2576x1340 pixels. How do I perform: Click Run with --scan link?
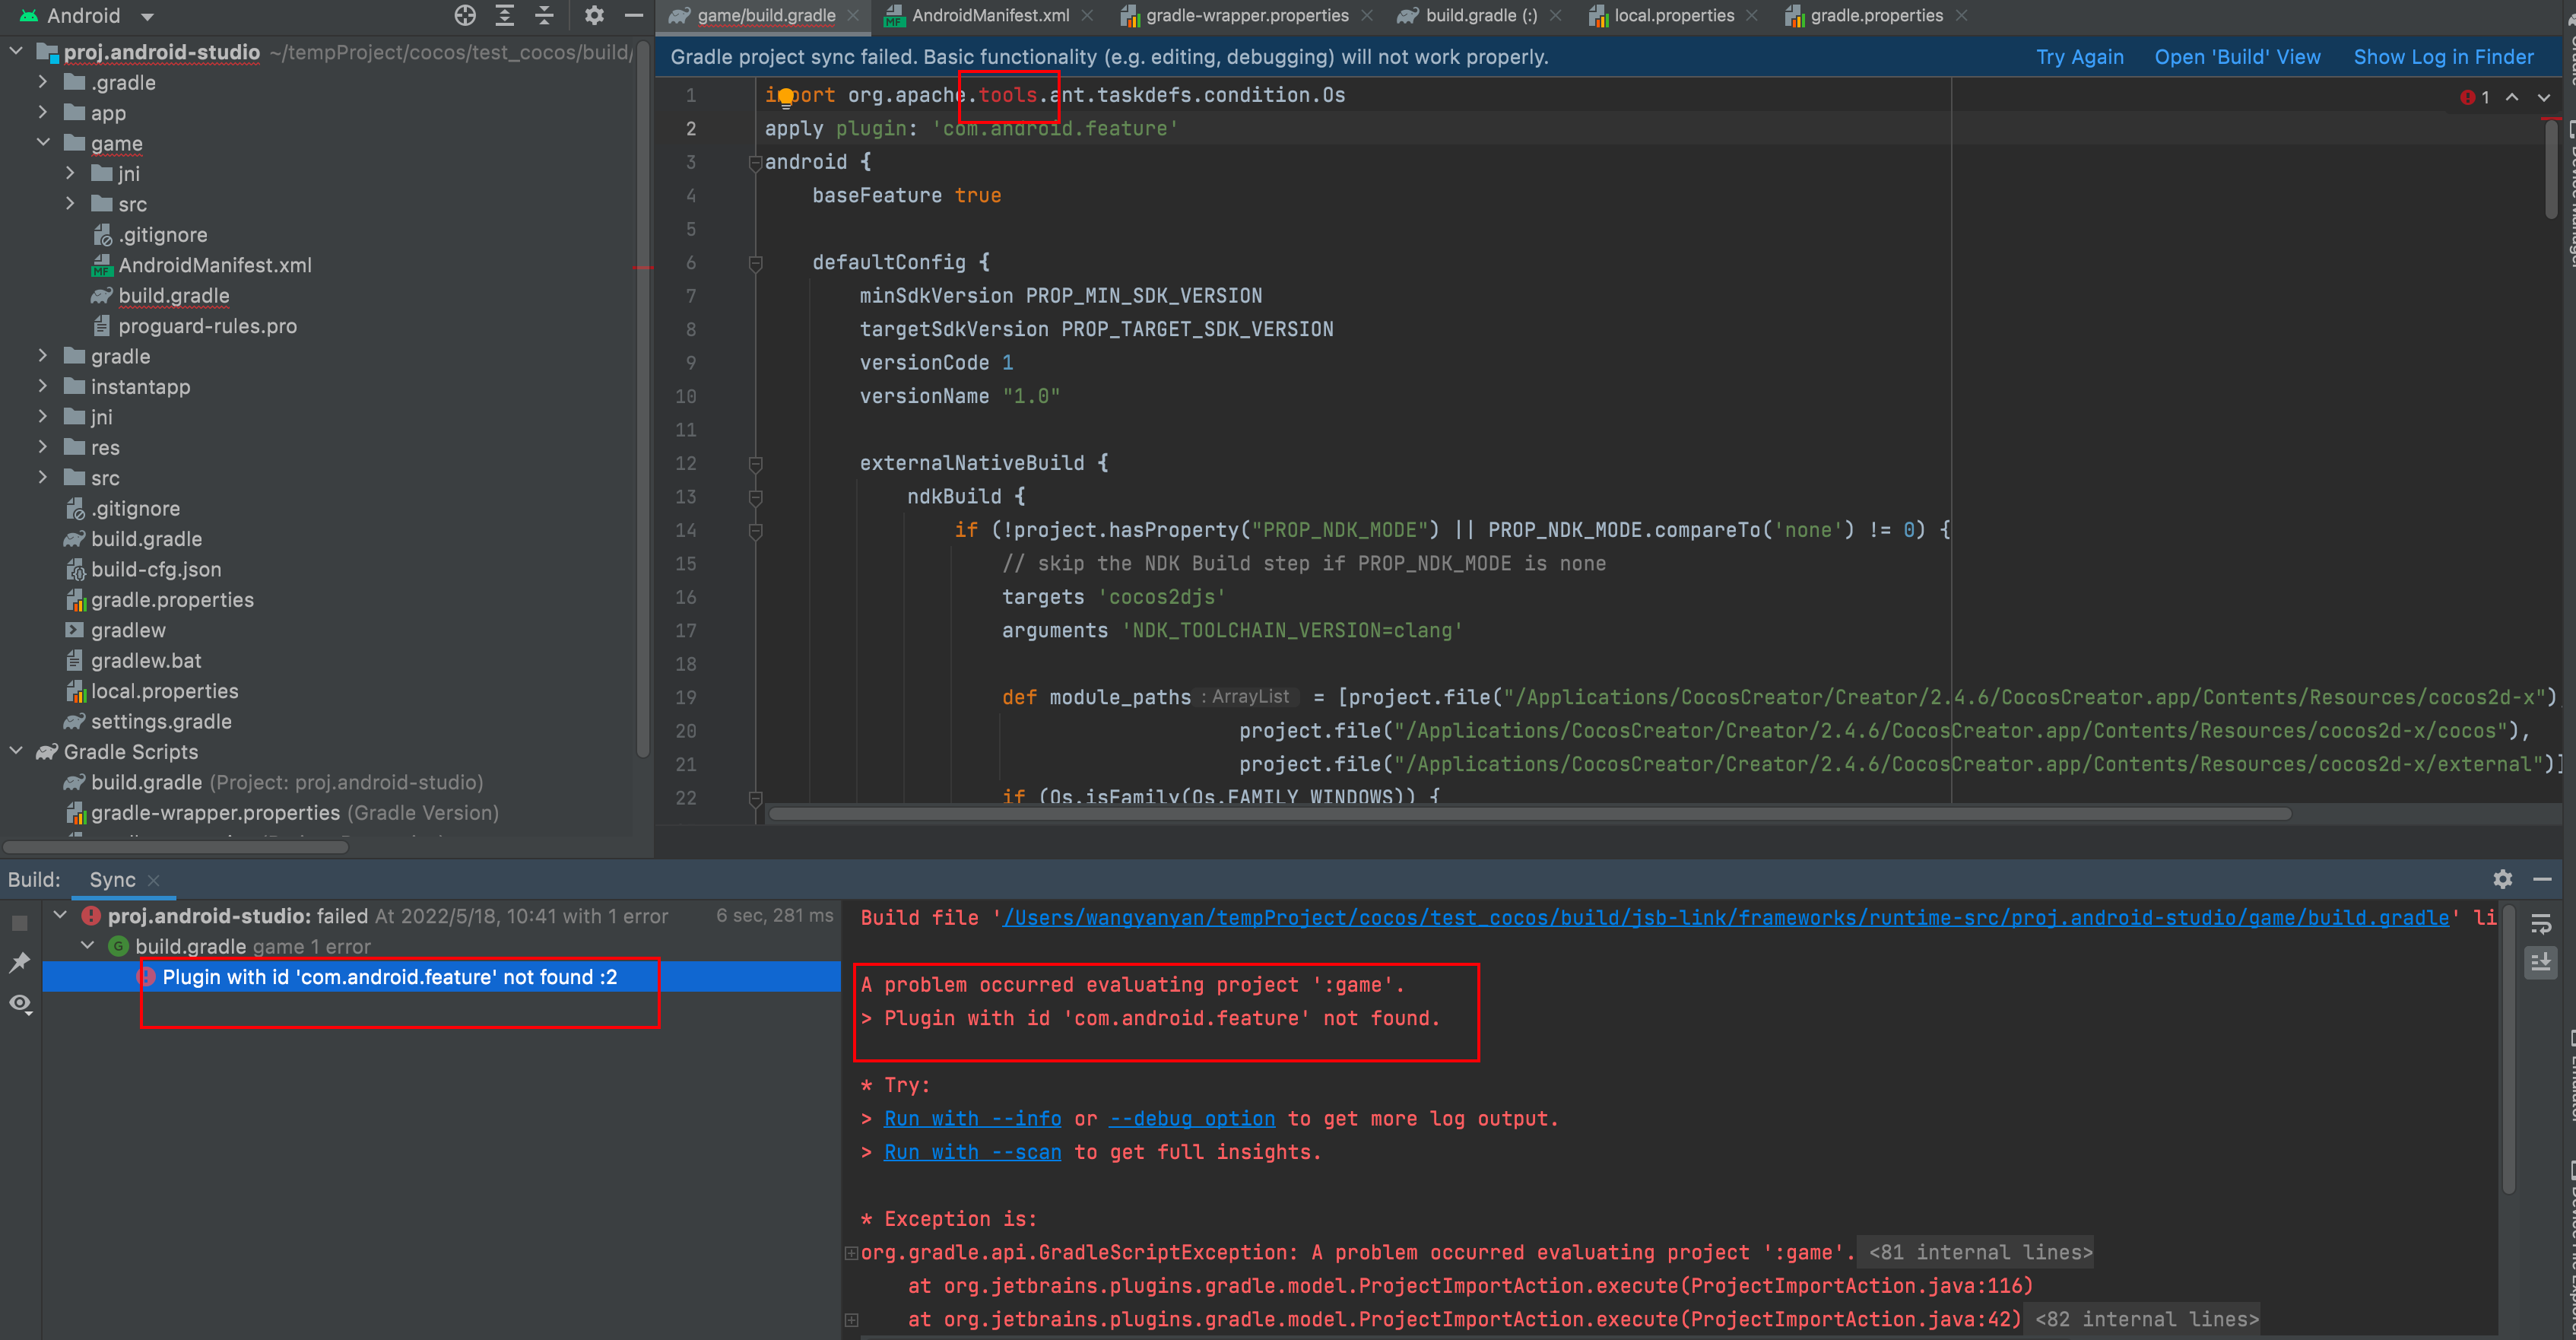pos(972,1152)
